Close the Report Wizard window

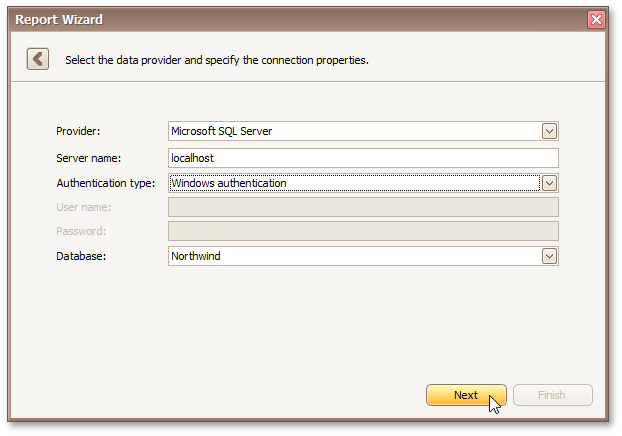[596, 20]
